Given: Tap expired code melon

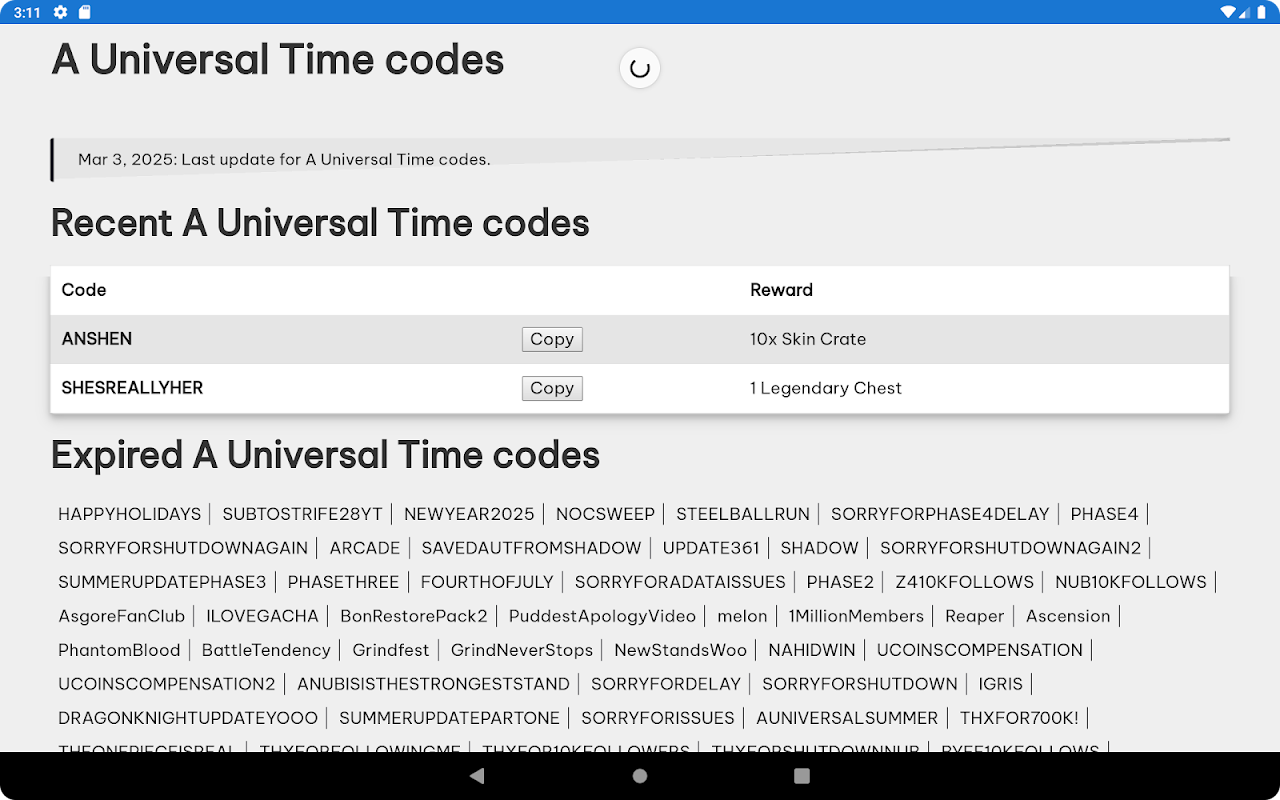Looking at the screenshot, I should pos(742,616).
